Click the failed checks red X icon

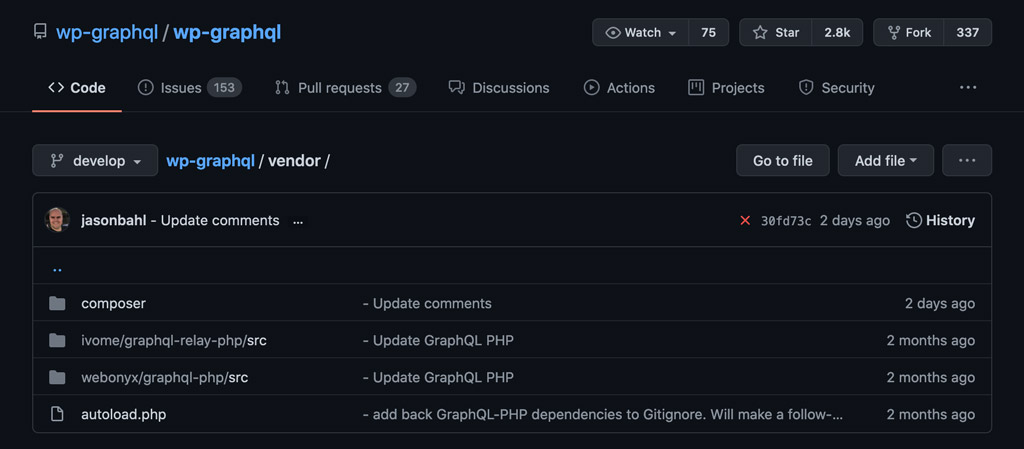tap(745, 221)
